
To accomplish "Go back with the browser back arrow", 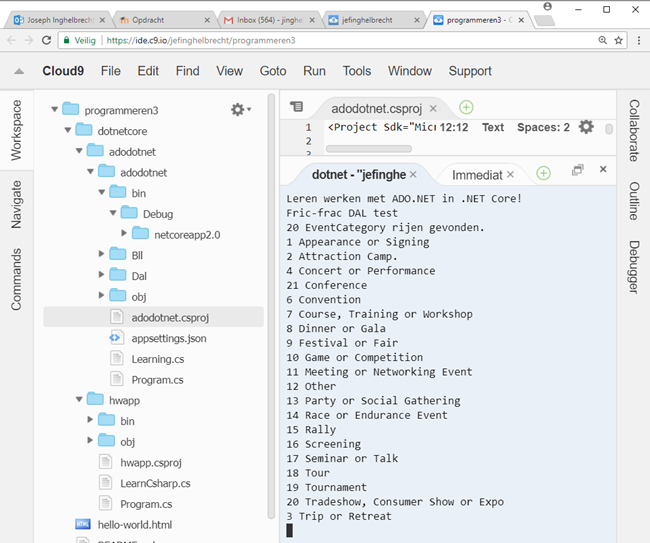I will (12, 40).
